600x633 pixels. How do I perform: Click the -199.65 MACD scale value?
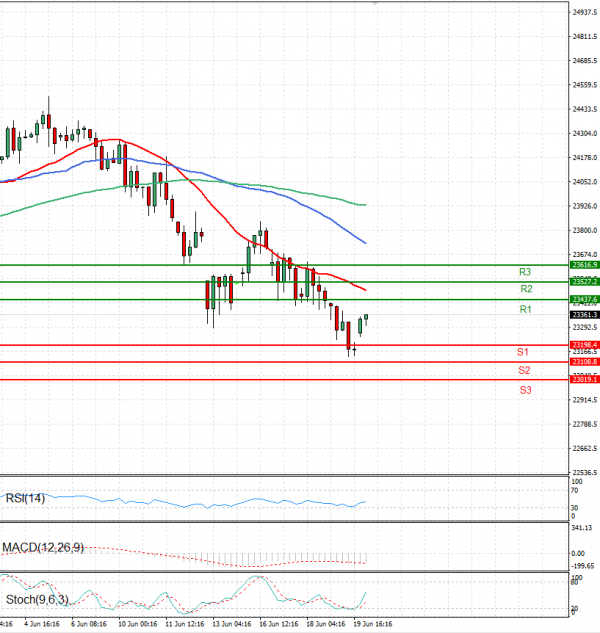pos(583,566)
